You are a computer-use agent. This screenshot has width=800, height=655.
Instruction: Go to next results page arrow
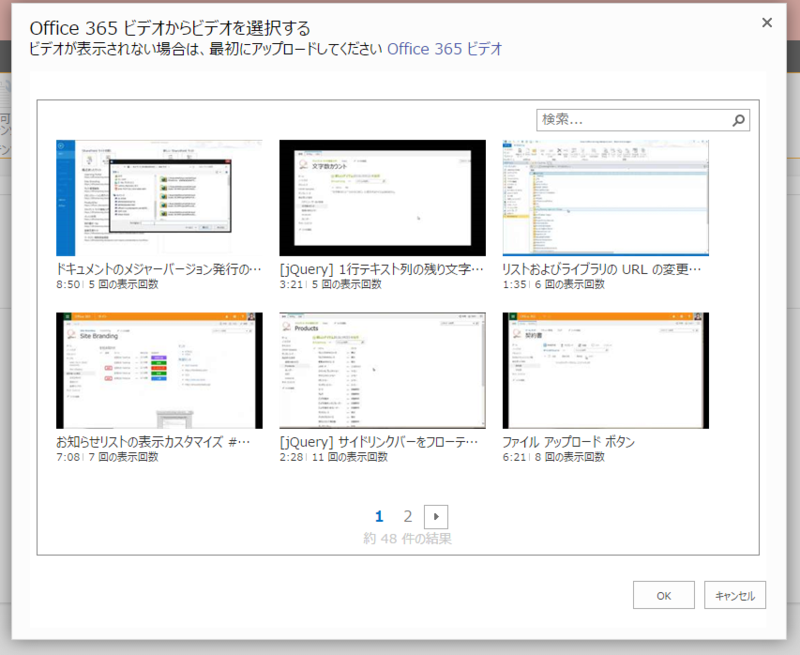coord(436,517)
